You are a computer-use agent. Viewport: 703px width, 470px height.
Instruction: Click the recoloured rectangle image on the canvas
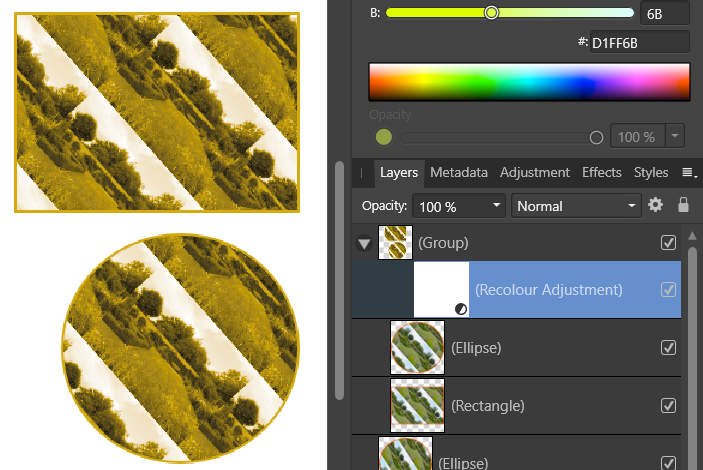(157, 112)
